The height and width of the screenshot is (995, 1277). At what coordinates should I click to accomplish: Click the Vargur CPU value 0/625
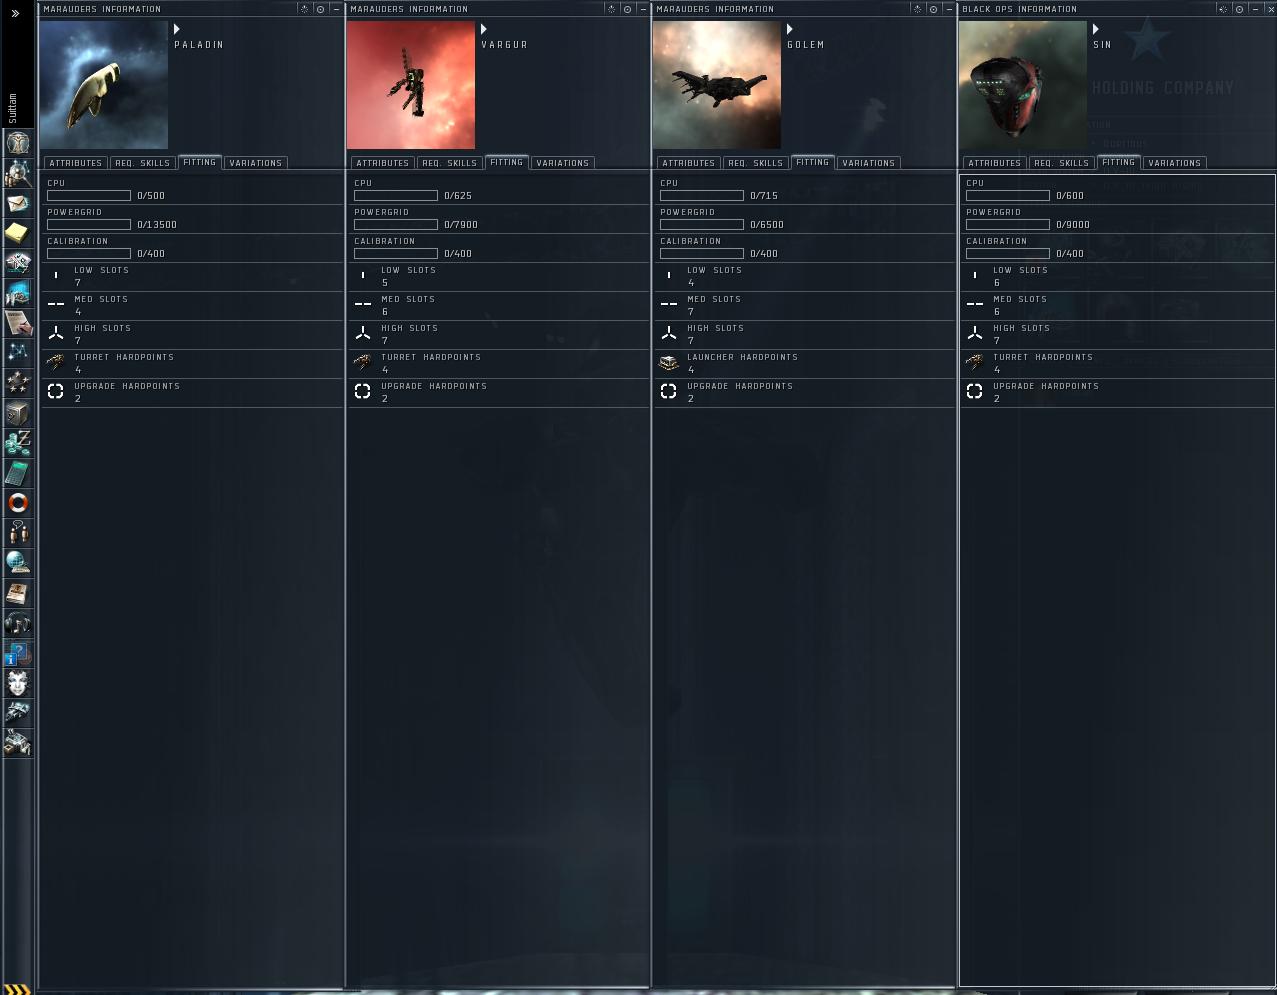tap(458, 196)
